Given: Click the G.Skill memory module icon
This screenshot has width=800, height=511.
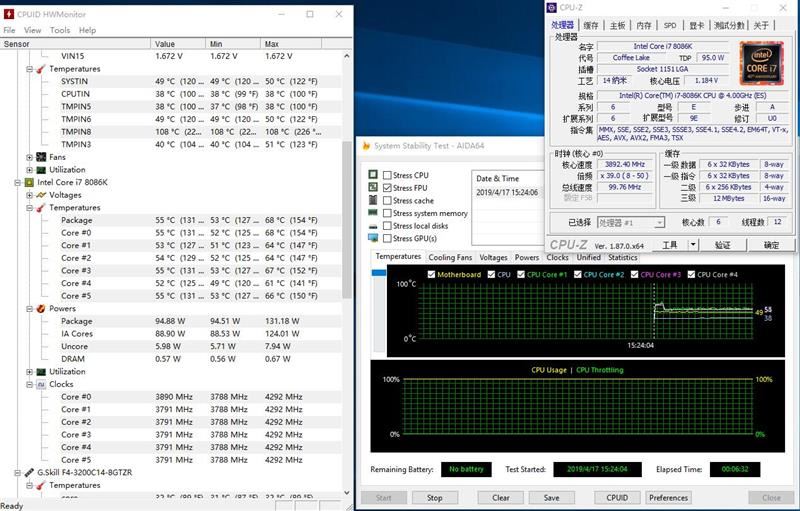Looking at the screenshot, I should pos(29,473).
